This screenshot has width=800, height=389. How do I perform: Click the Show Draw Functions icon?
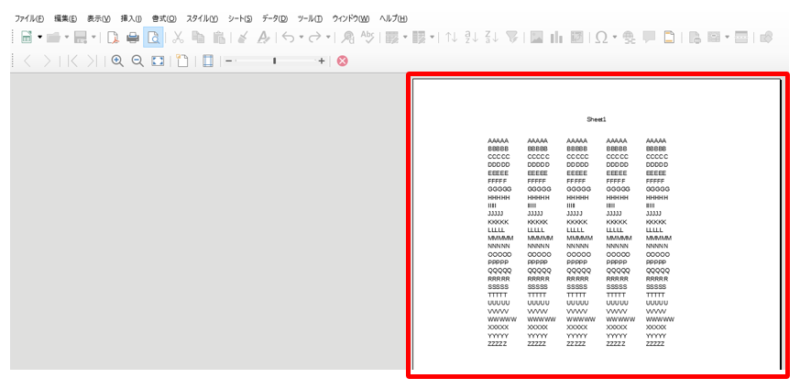click(x=766, y=37)
